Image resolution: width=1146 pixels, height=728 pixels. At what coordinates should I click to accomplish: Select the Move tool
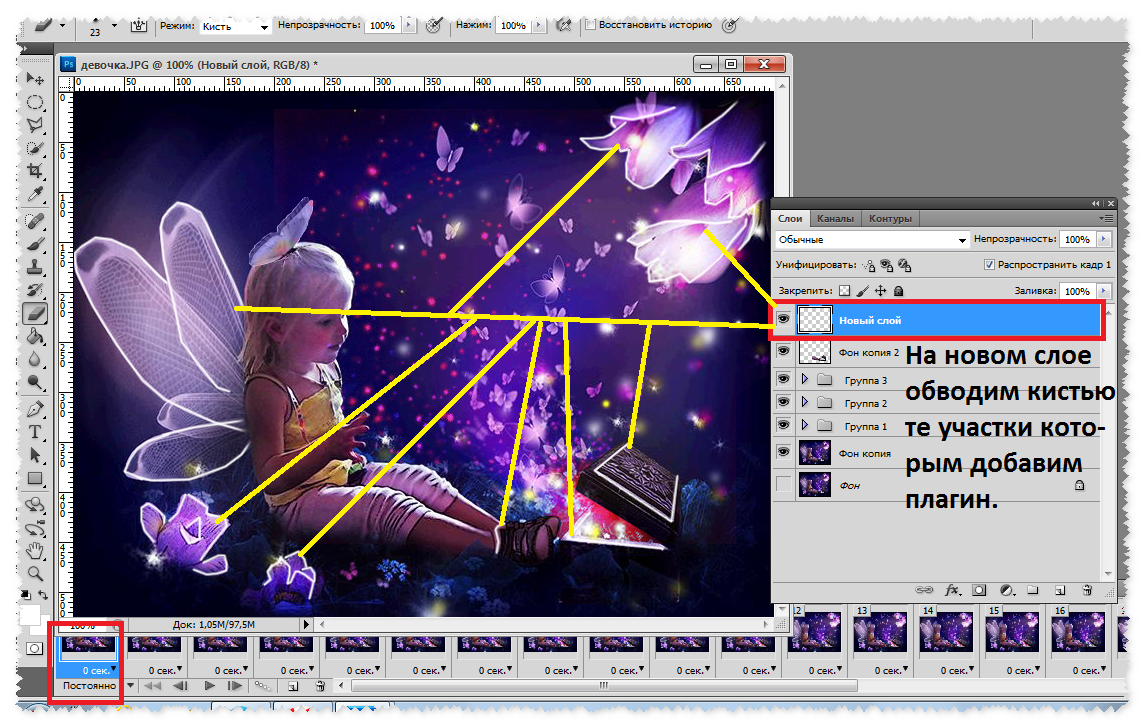[34, 78]
